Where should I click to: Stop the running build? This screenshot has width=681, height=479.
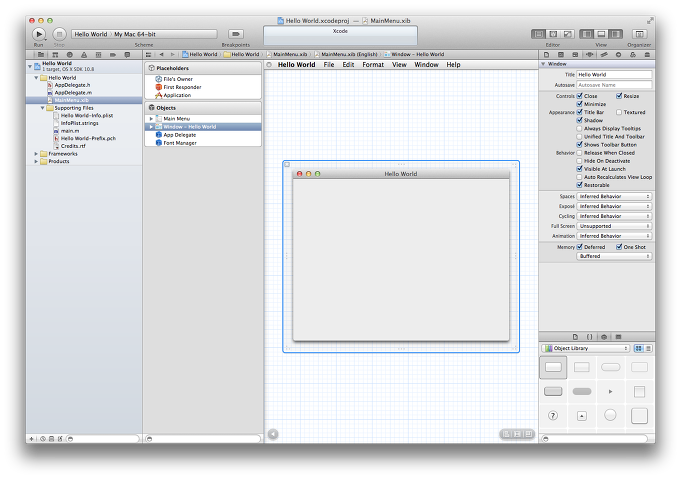point(60,34)
